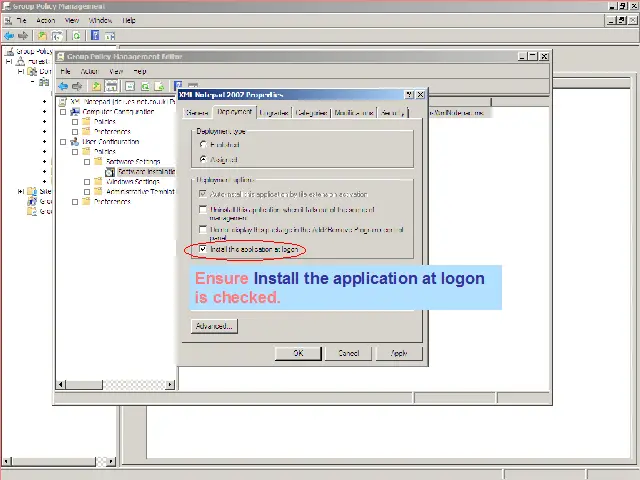This screenshot has height=480, width=640.
Task: Click the Computer Configuration icon in tree
Action: (x=74, y=112)
